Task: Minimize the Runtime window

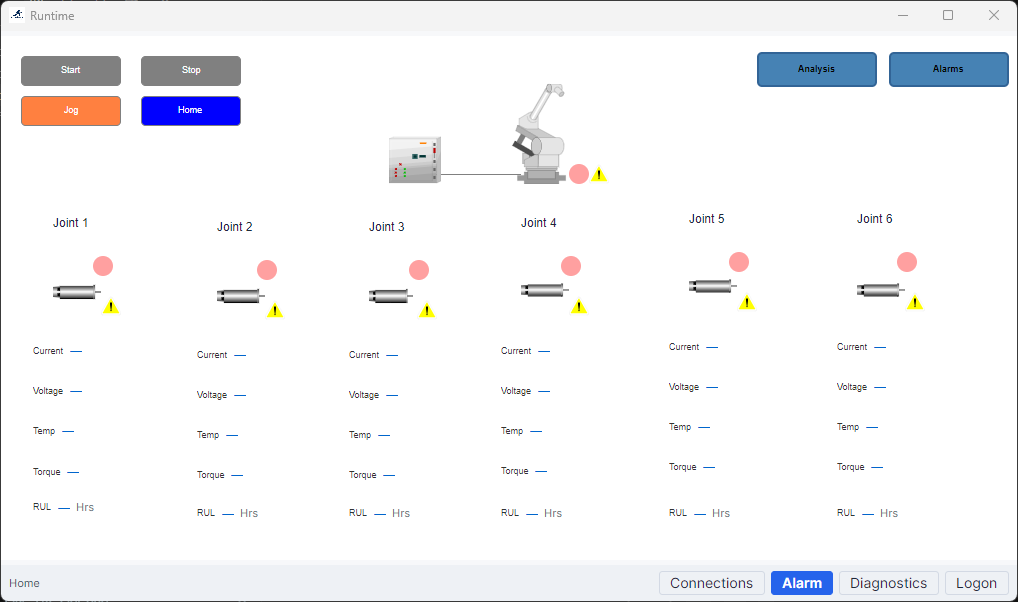Action: [903, 15]
